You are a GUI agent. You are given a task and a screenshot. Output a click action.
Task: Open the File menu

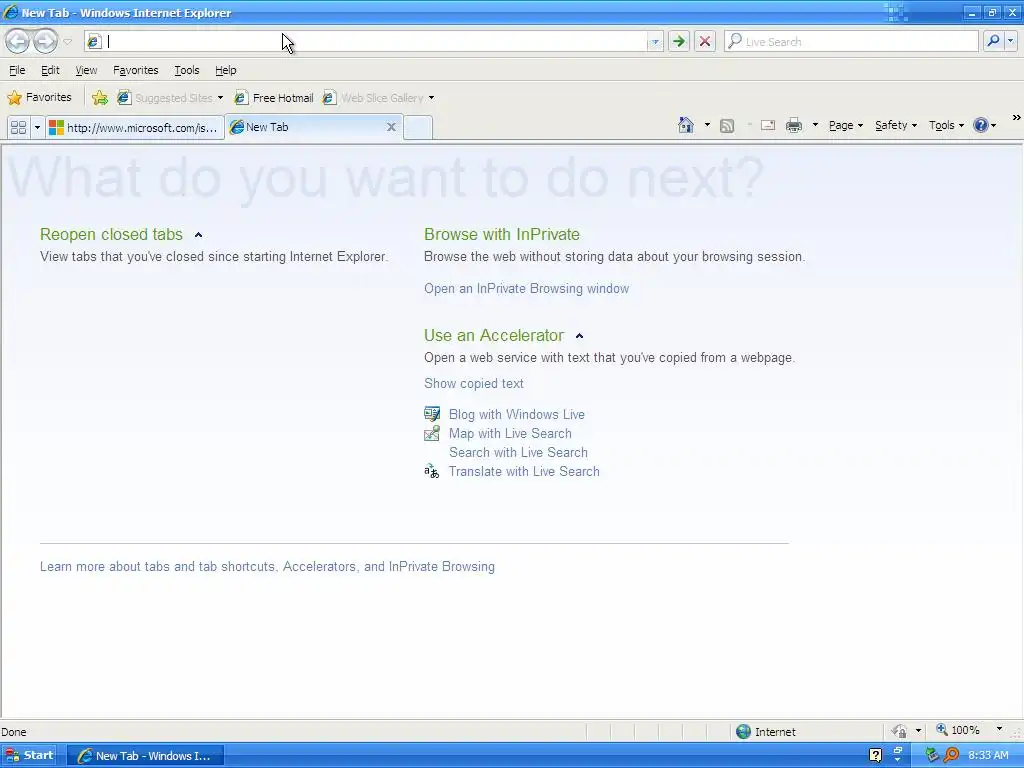pos(17,70)
